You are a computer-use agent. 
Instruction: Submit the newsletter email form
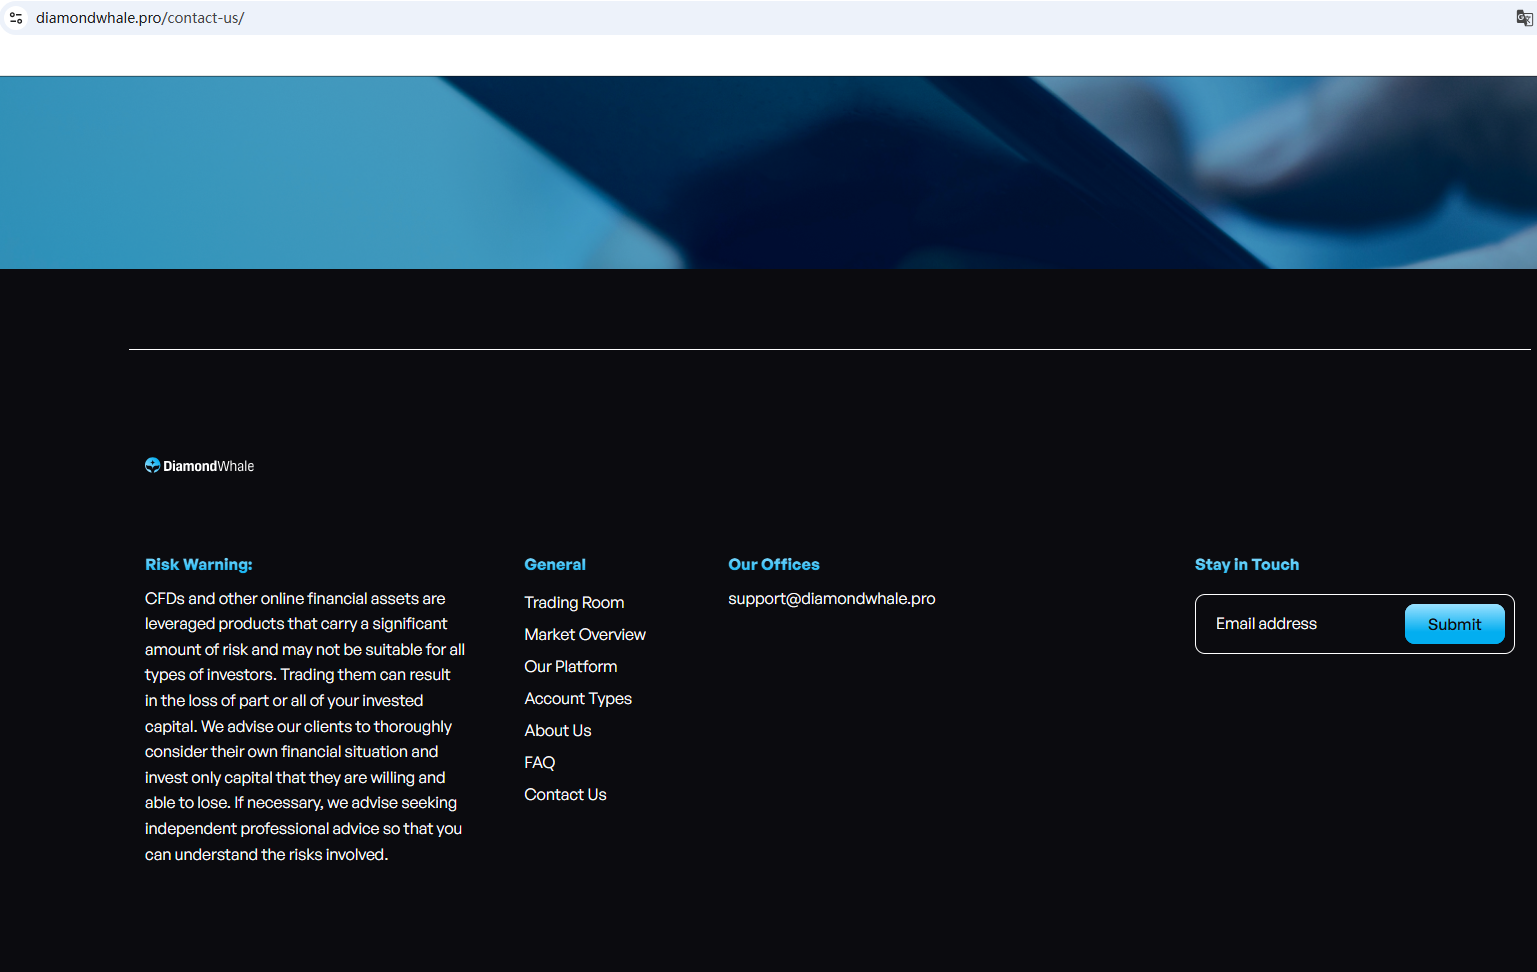click(x=1455, y=624)
